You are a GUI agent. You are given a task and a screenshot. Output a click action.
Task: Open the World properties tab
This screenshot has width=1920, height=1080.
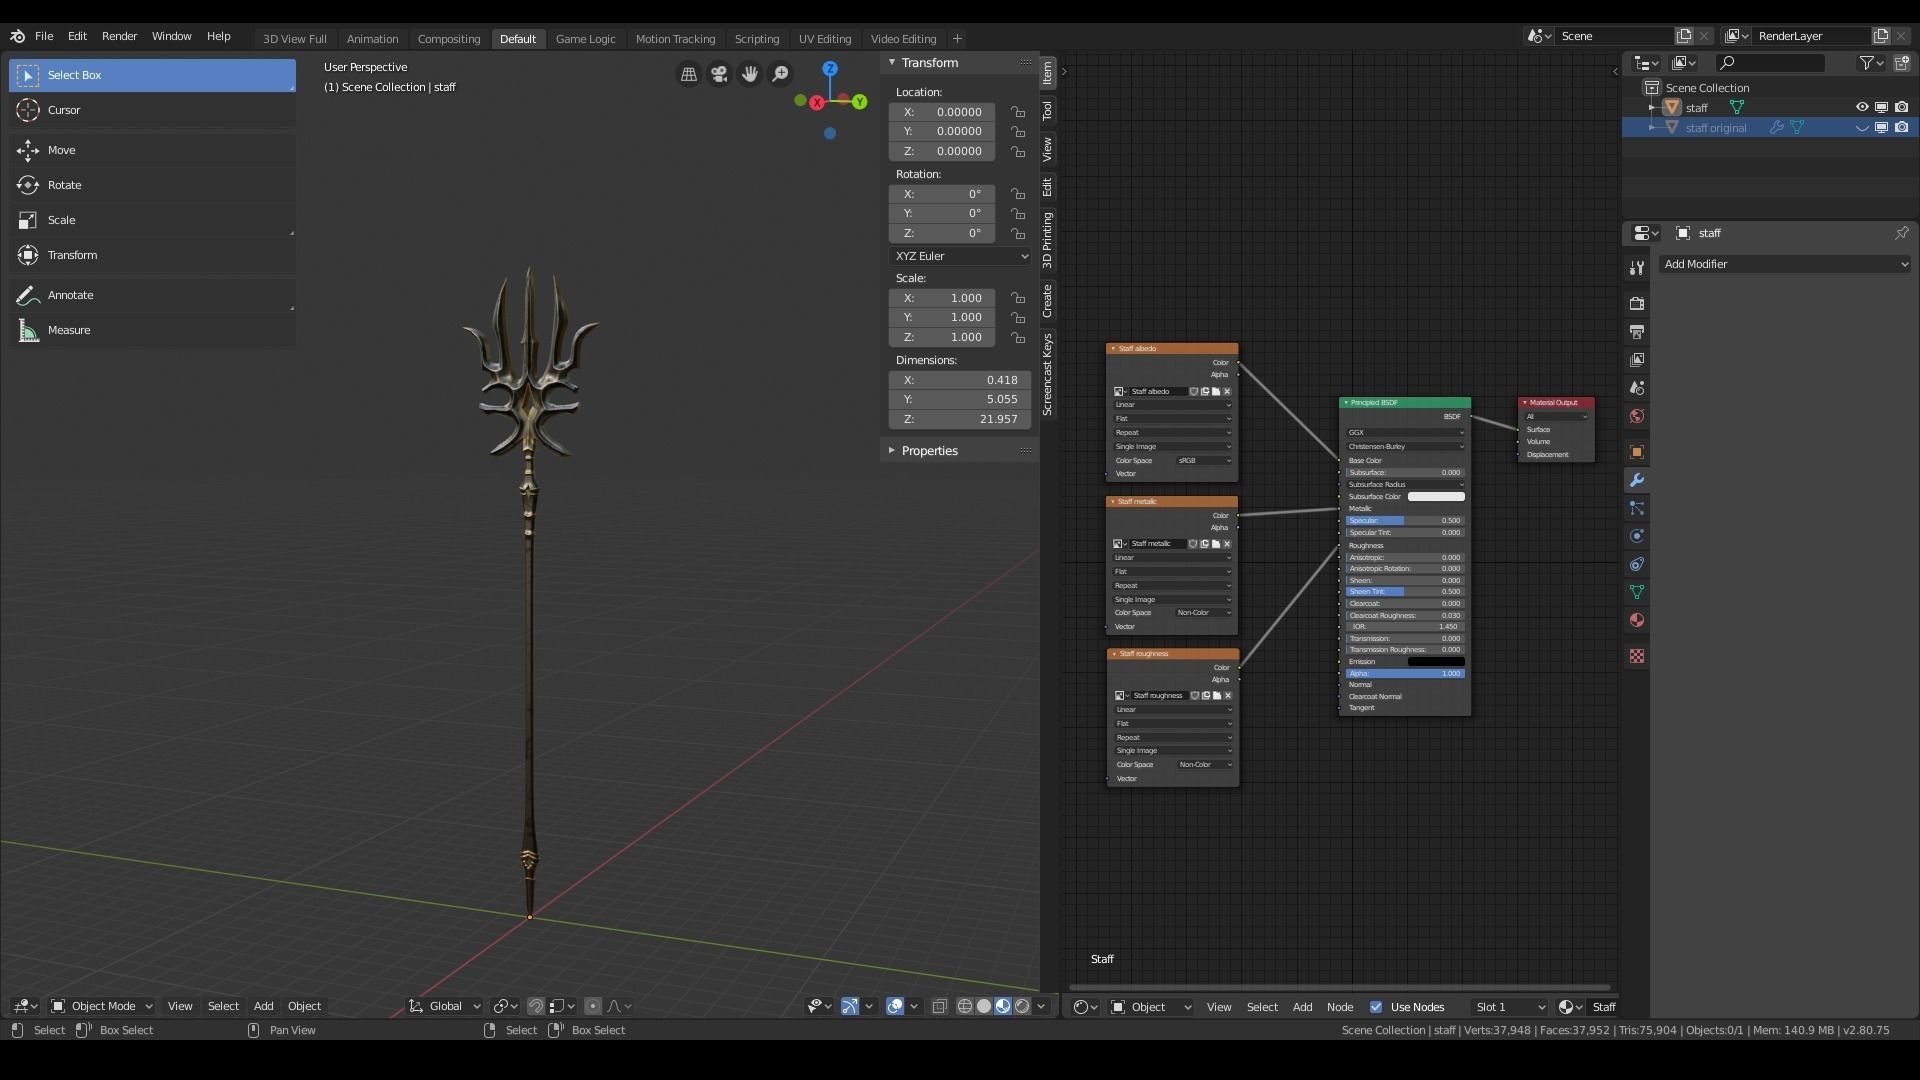pos(1636,417)
